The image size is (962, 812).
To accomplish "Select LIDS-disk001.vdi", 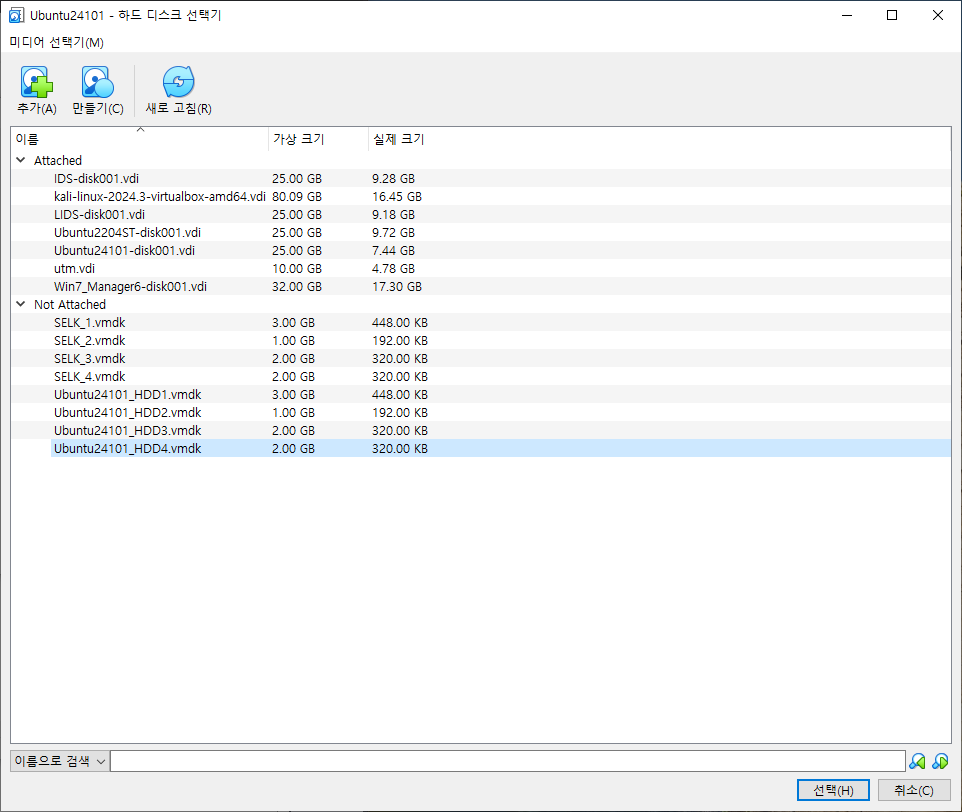I will (99, 215).
